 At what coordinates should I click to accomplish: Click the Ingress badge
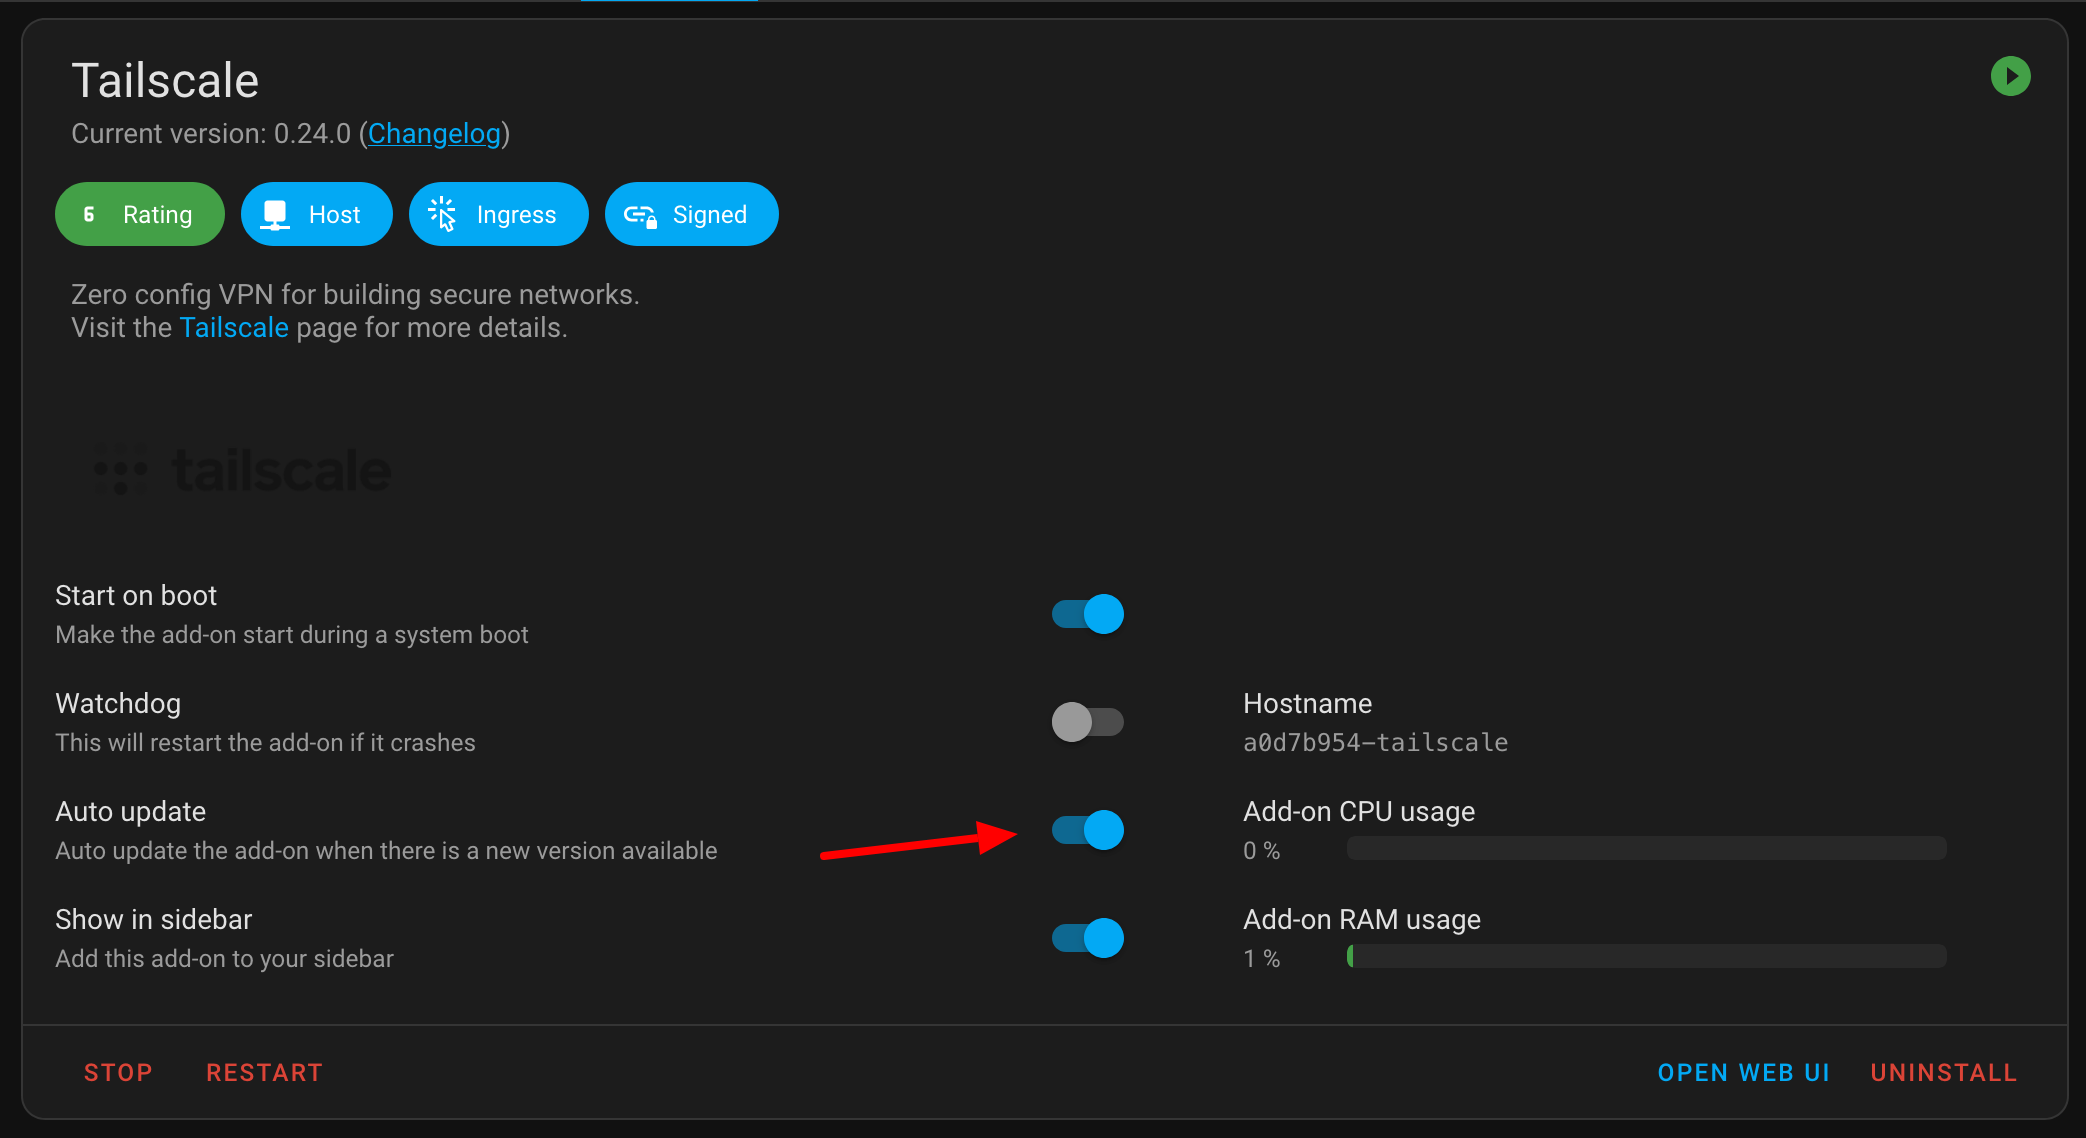pyautogui.click(x=498, y=213)
